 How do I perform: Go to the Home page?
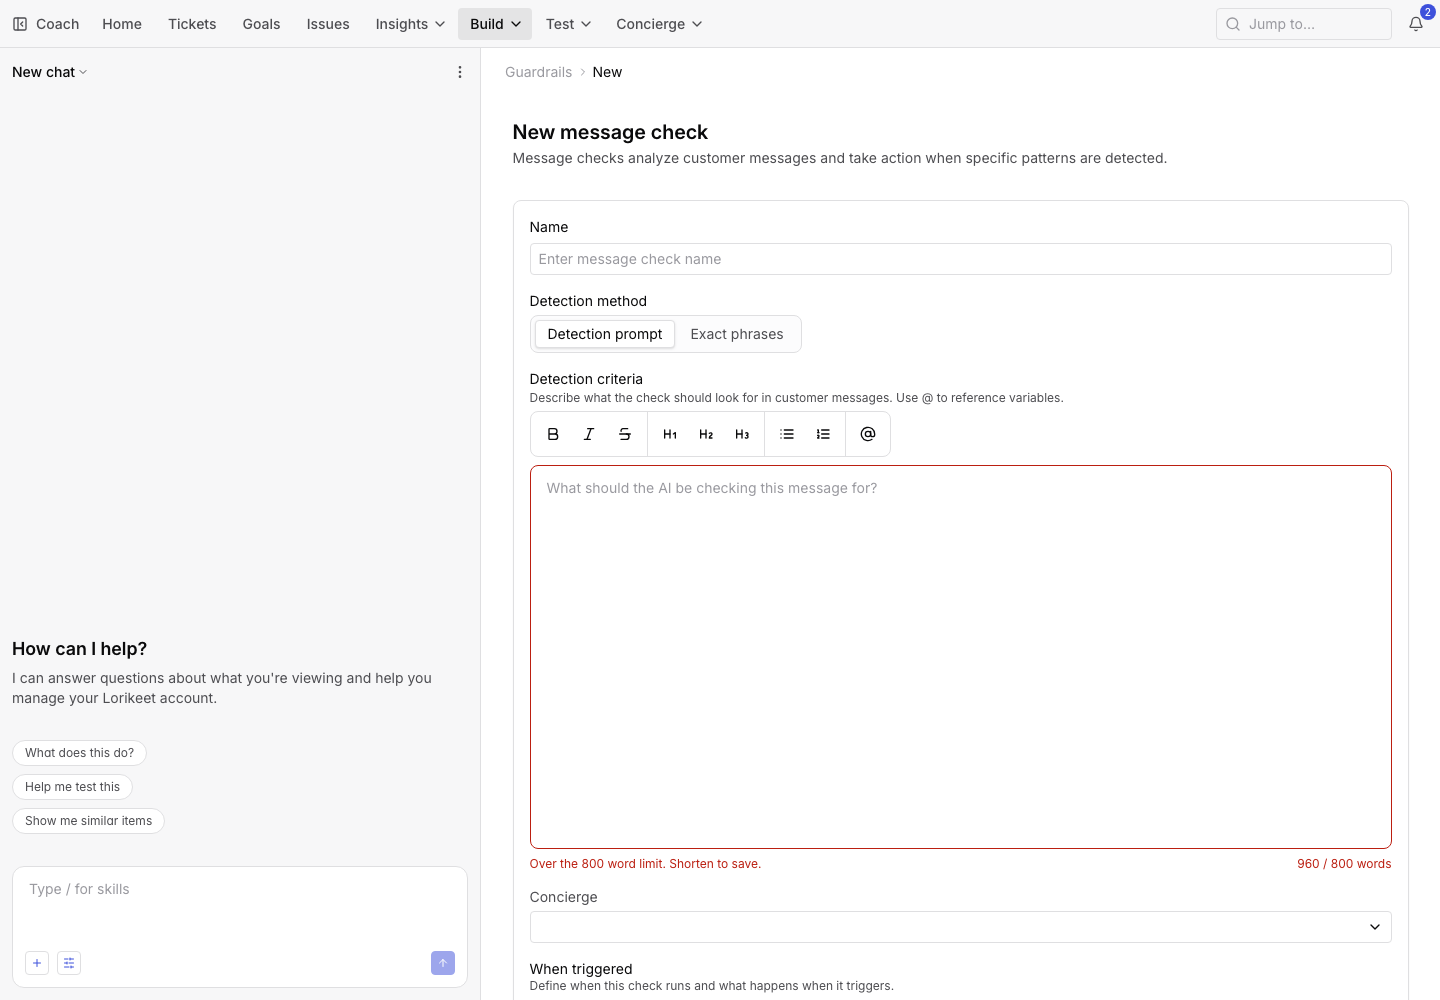click(122, 24)
